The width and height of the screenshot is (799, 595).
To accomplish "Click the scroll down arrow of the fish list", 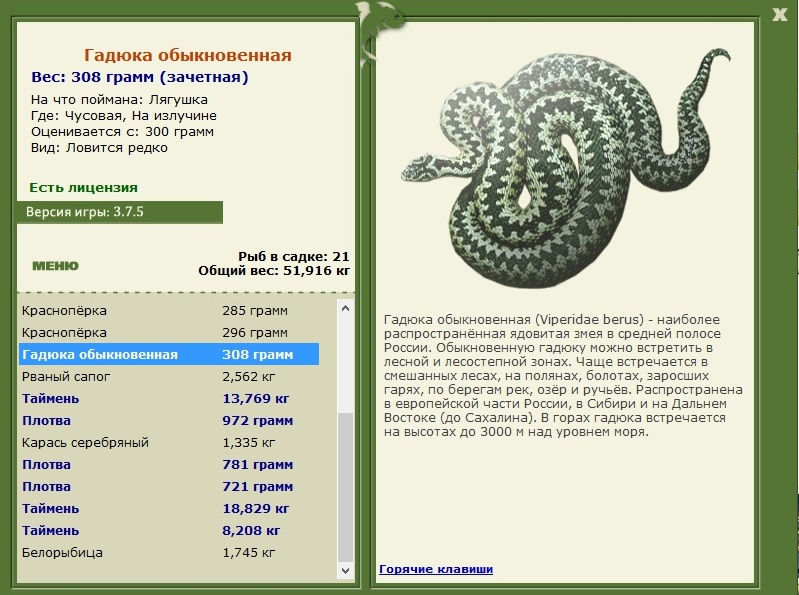I will tap(345, 571).
